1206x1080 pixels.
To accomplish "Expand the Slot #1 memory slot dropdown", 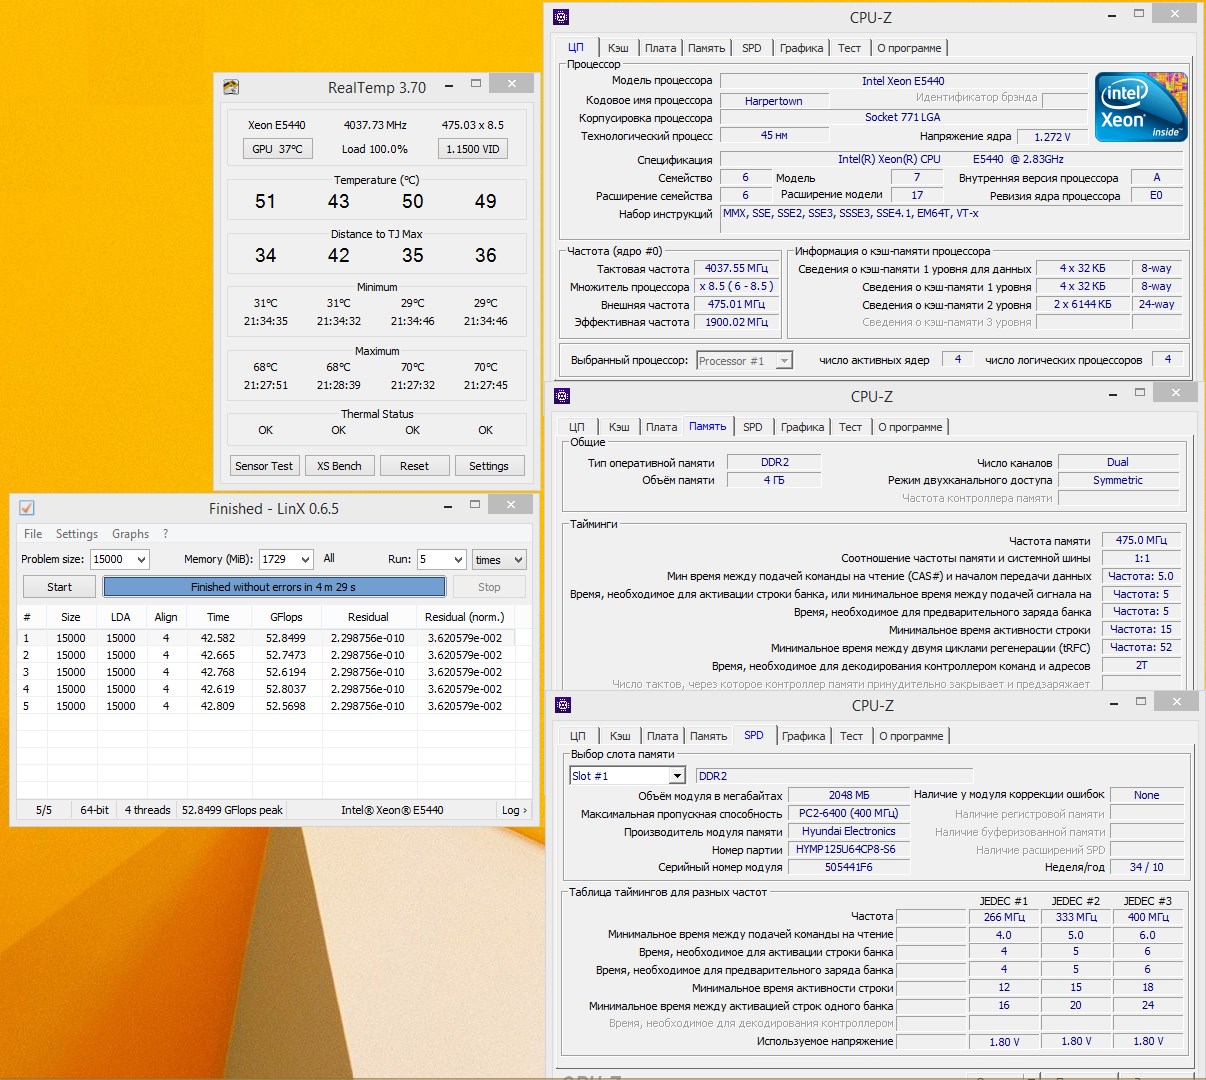I will pyautogui.click(x=677, y=776).
